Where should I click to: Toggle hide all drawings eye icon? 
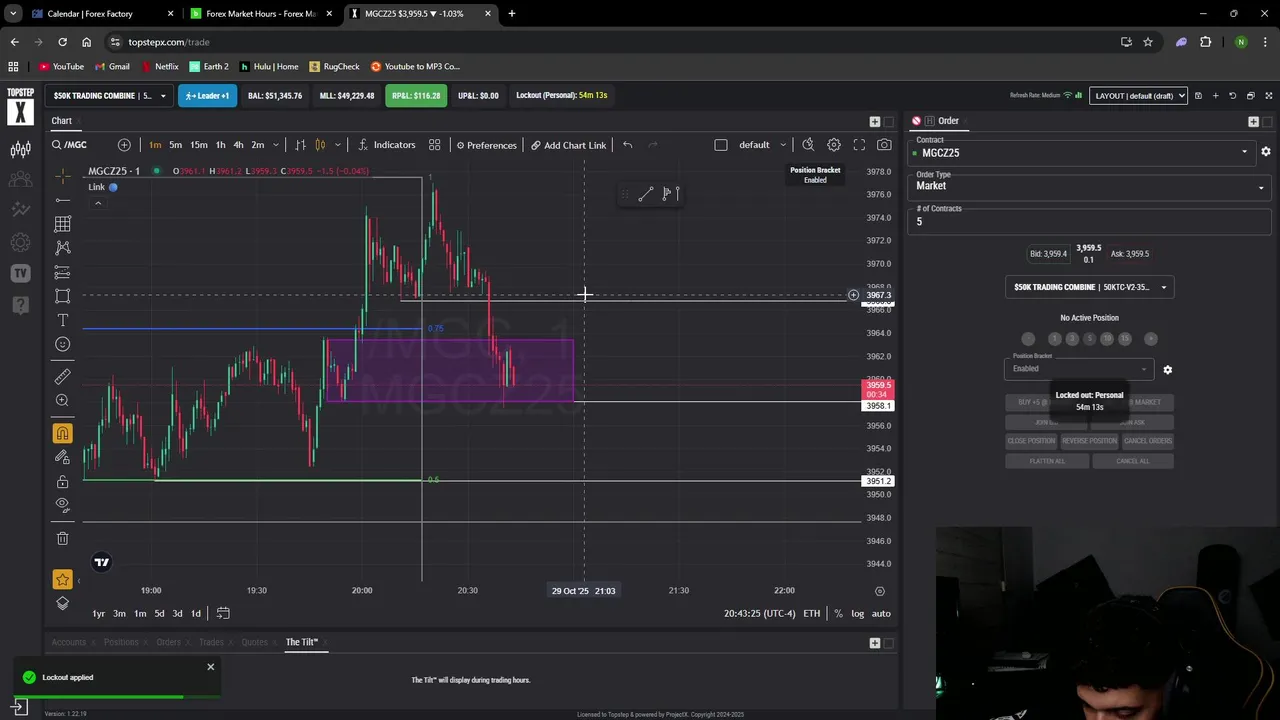coord(62,505)
